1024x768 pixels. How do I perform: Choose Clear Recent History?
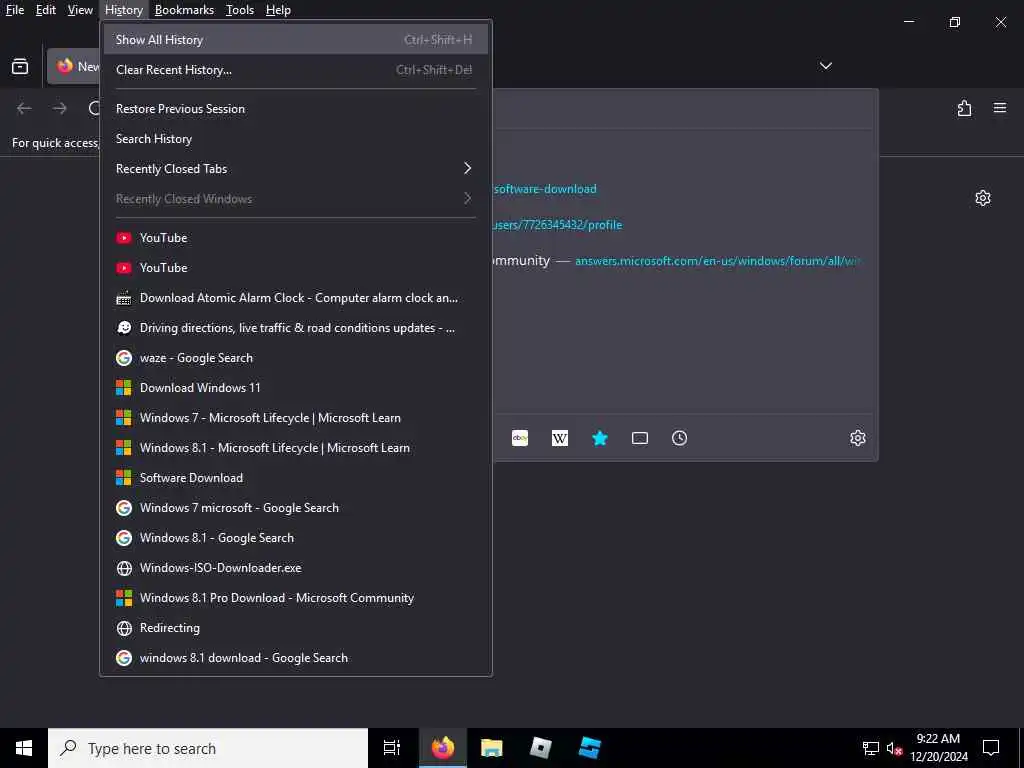pos(295,70)
